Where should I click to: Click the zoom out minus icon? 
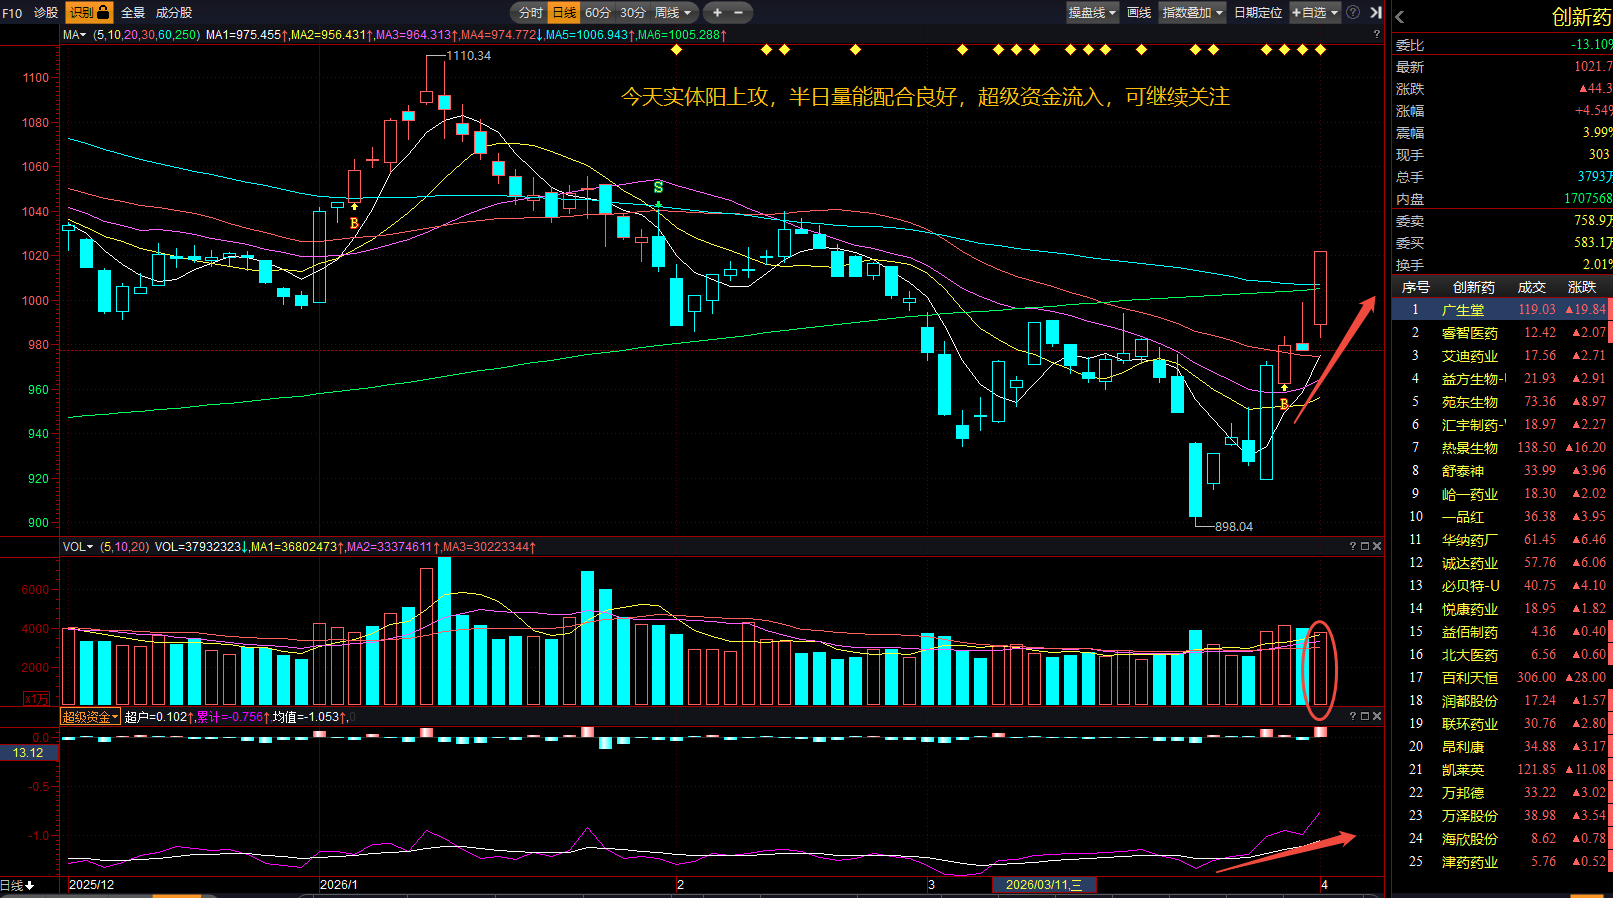click(739, 12)
